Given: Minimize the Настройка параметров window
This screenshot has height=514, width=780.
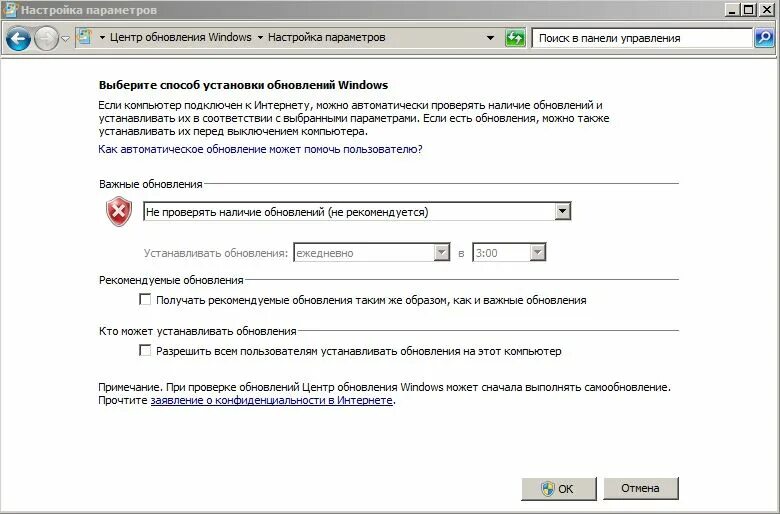Looking at the screenshot, I should click(731, 9).
